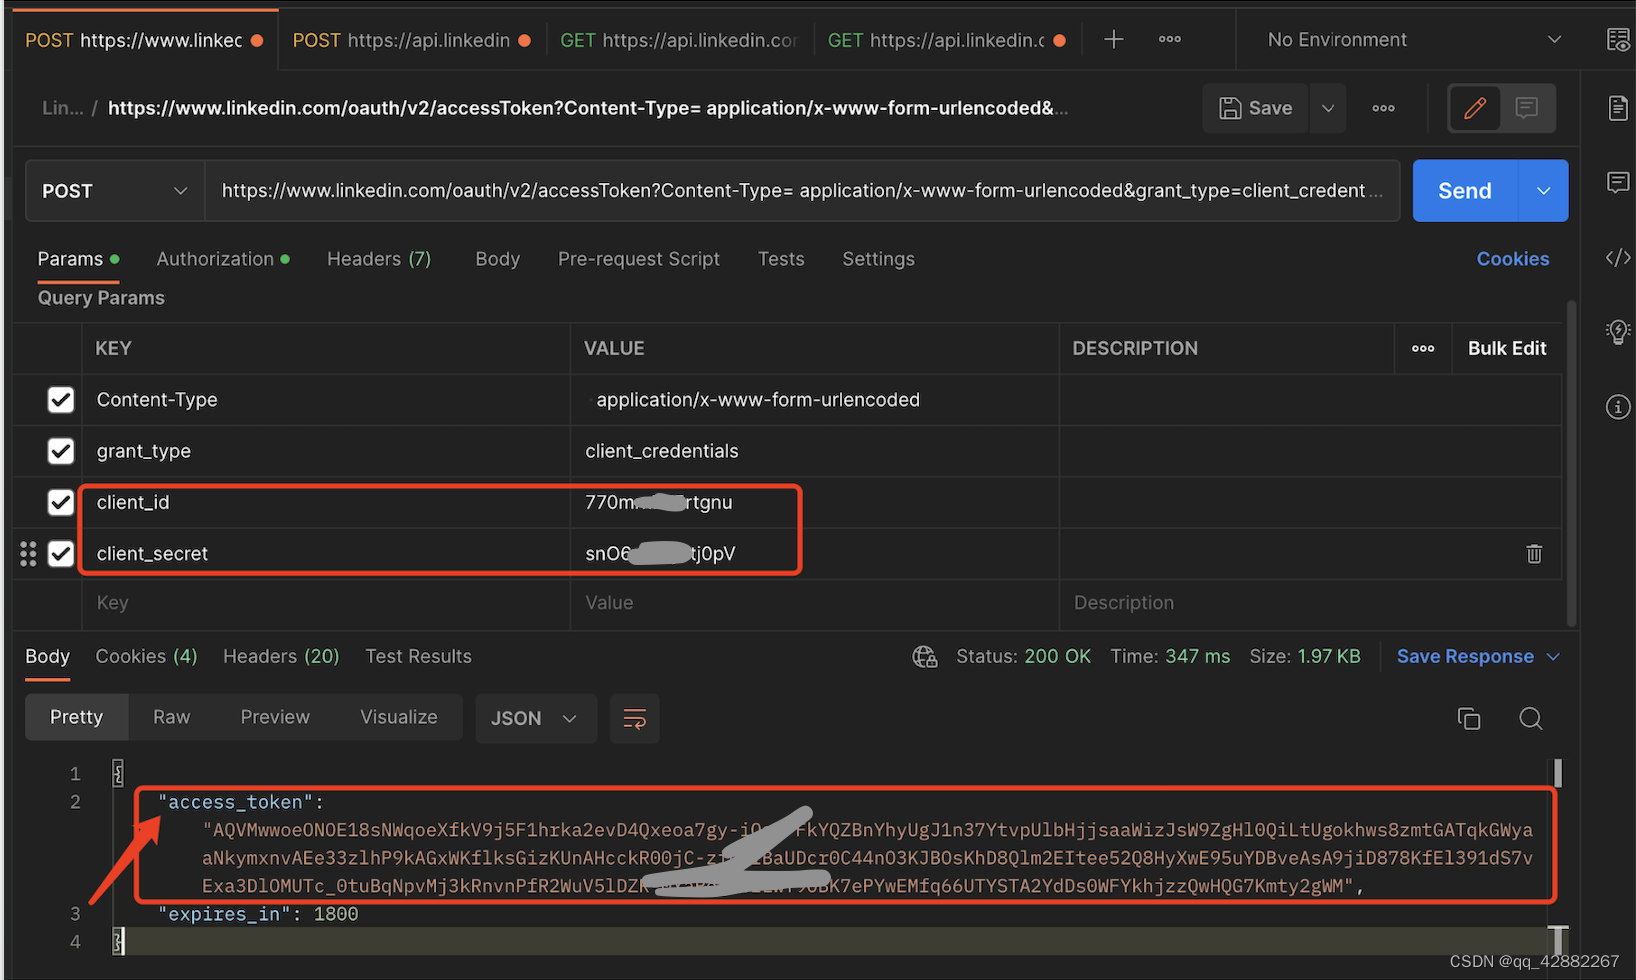Viewport: 1636px width, 980px height.
Task: Click the Save button
Action: (1257, 108)
